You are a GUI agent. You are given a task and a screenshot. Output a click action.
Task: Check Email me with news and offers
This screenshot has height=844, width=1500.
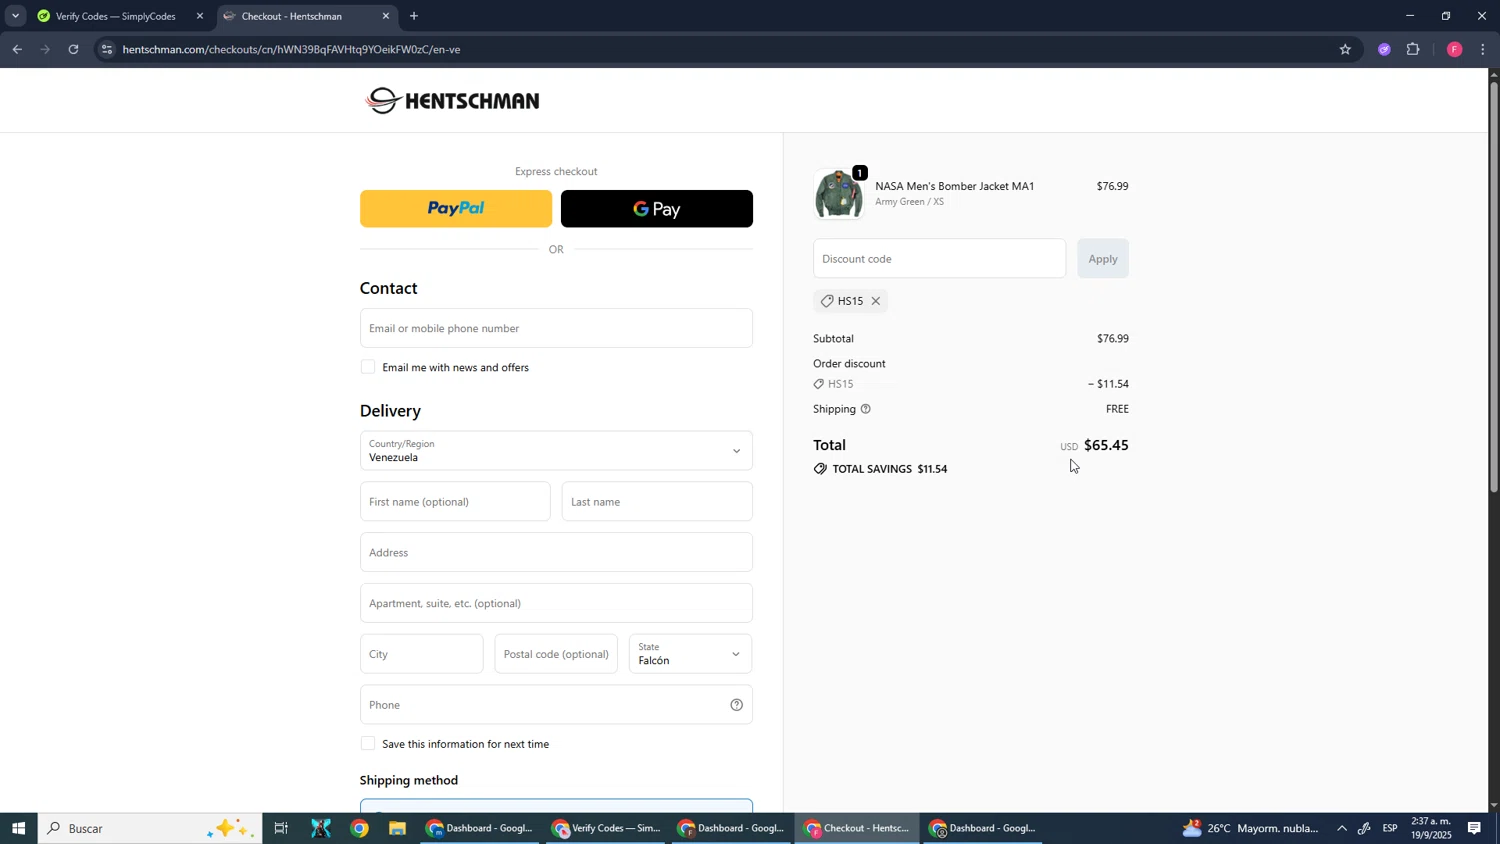368,367
